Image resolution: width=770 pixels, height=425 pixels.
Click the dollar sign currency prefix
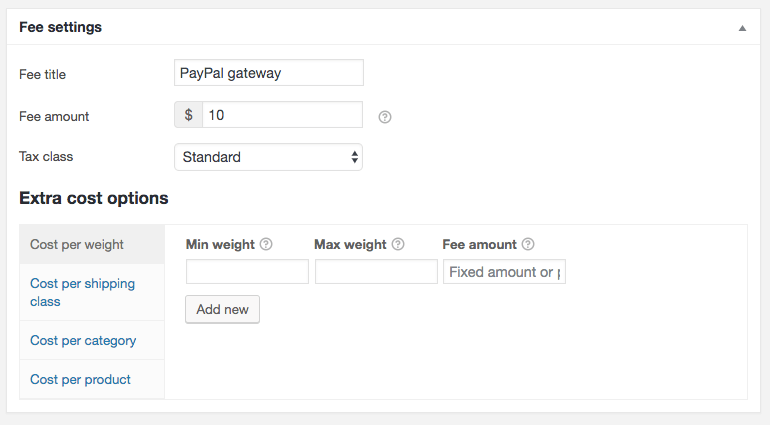click(189, 115)
